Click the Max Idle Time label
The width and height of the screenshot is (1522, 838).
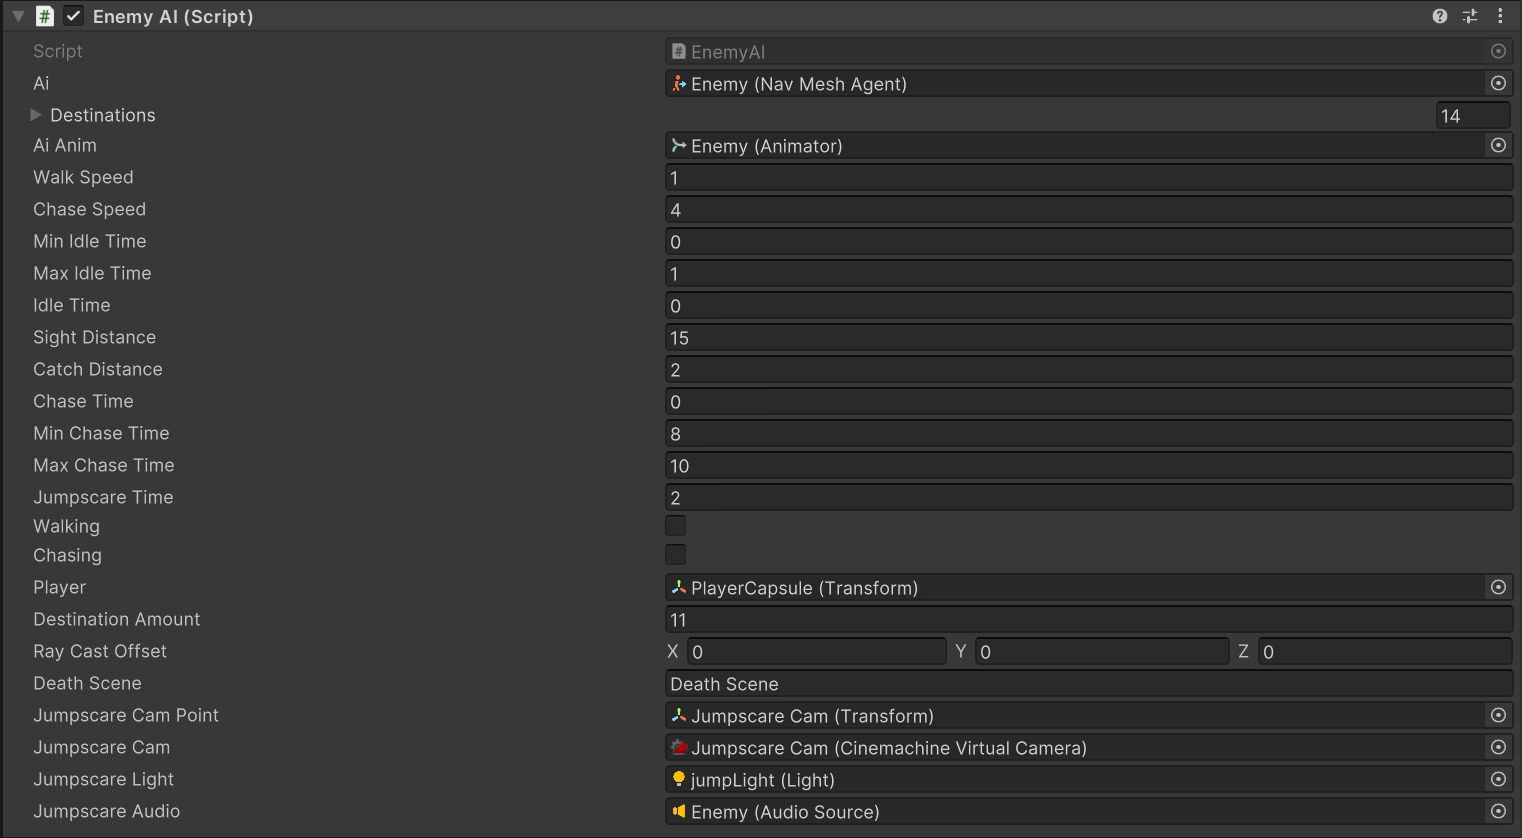[92, 273]
